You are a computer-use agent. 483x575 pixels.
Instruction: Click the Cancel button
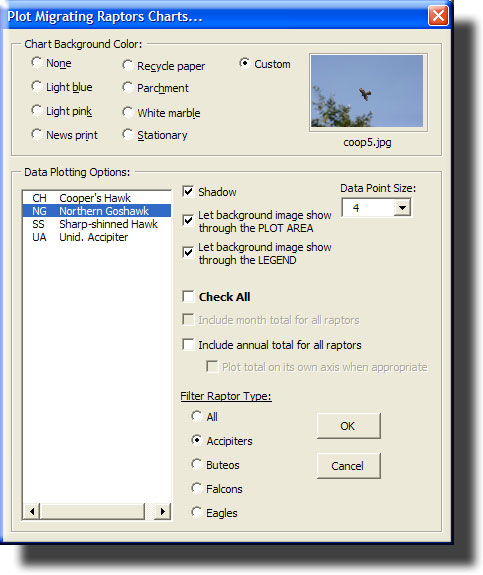[x=348, y=466]
